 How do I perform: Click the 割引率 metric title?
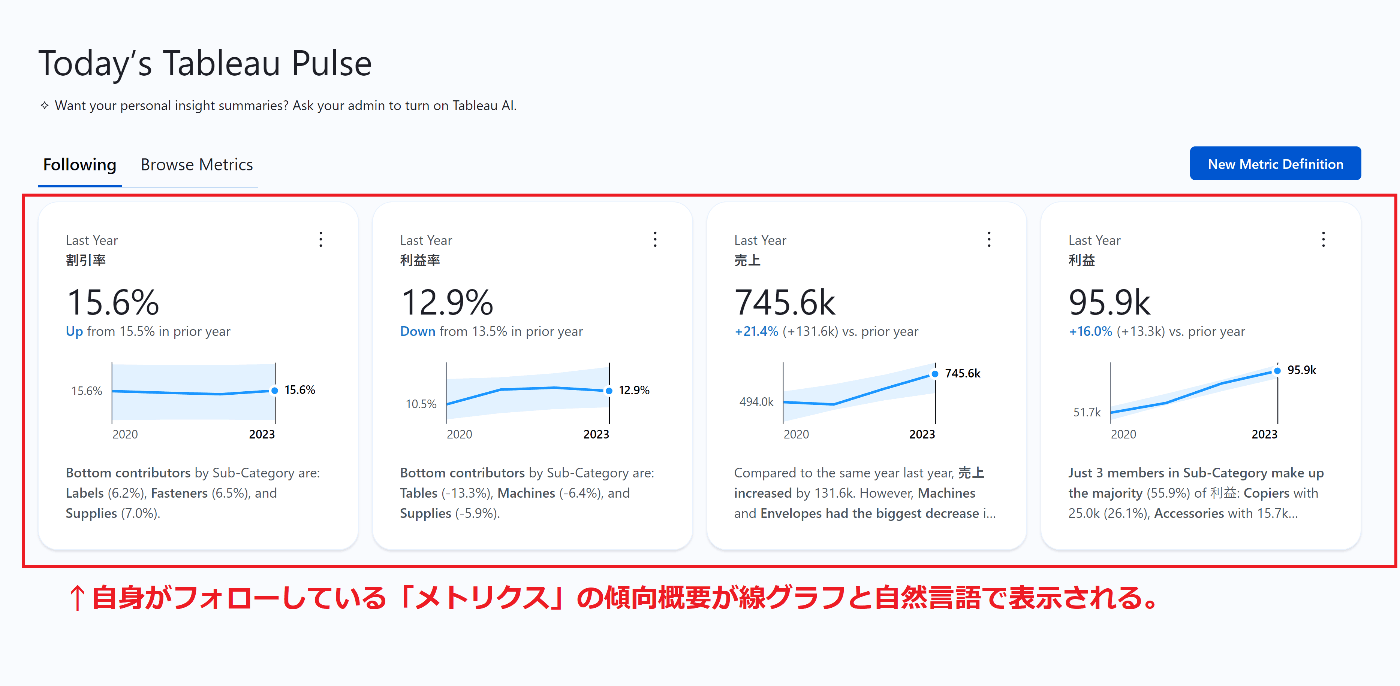click(x=86, y=260)
